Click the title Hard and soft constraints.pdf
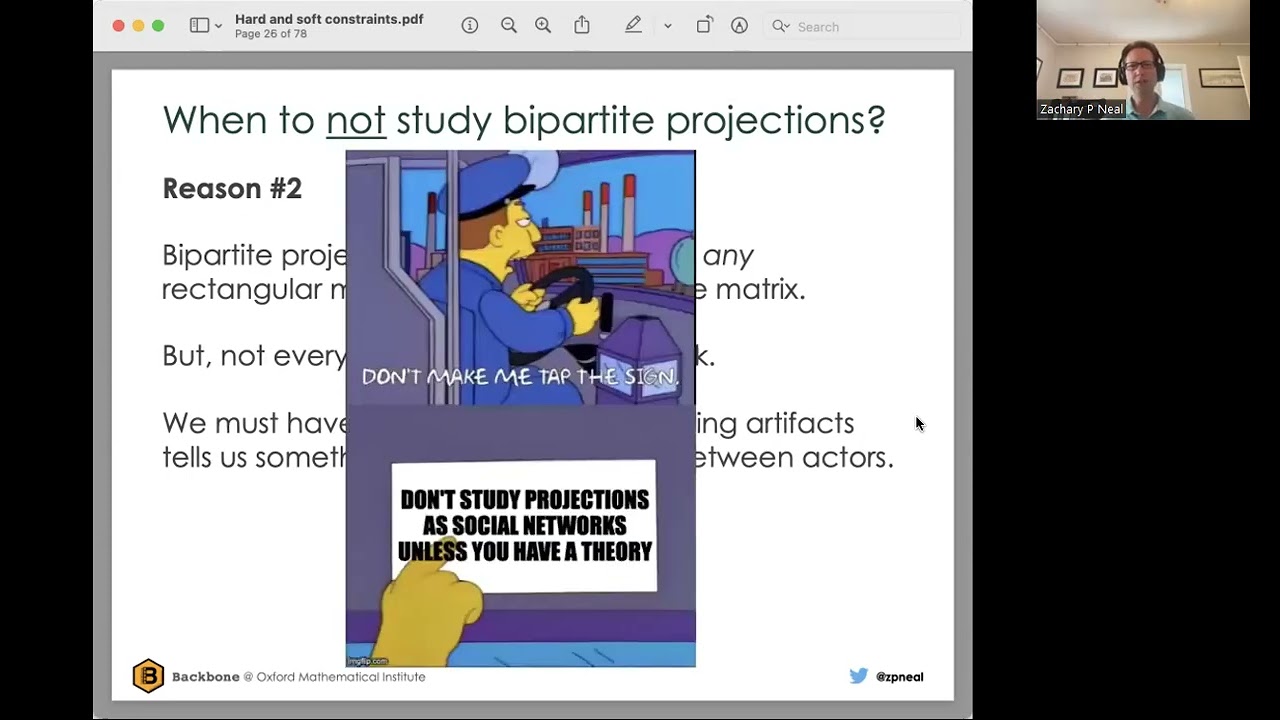 point(329,19)
